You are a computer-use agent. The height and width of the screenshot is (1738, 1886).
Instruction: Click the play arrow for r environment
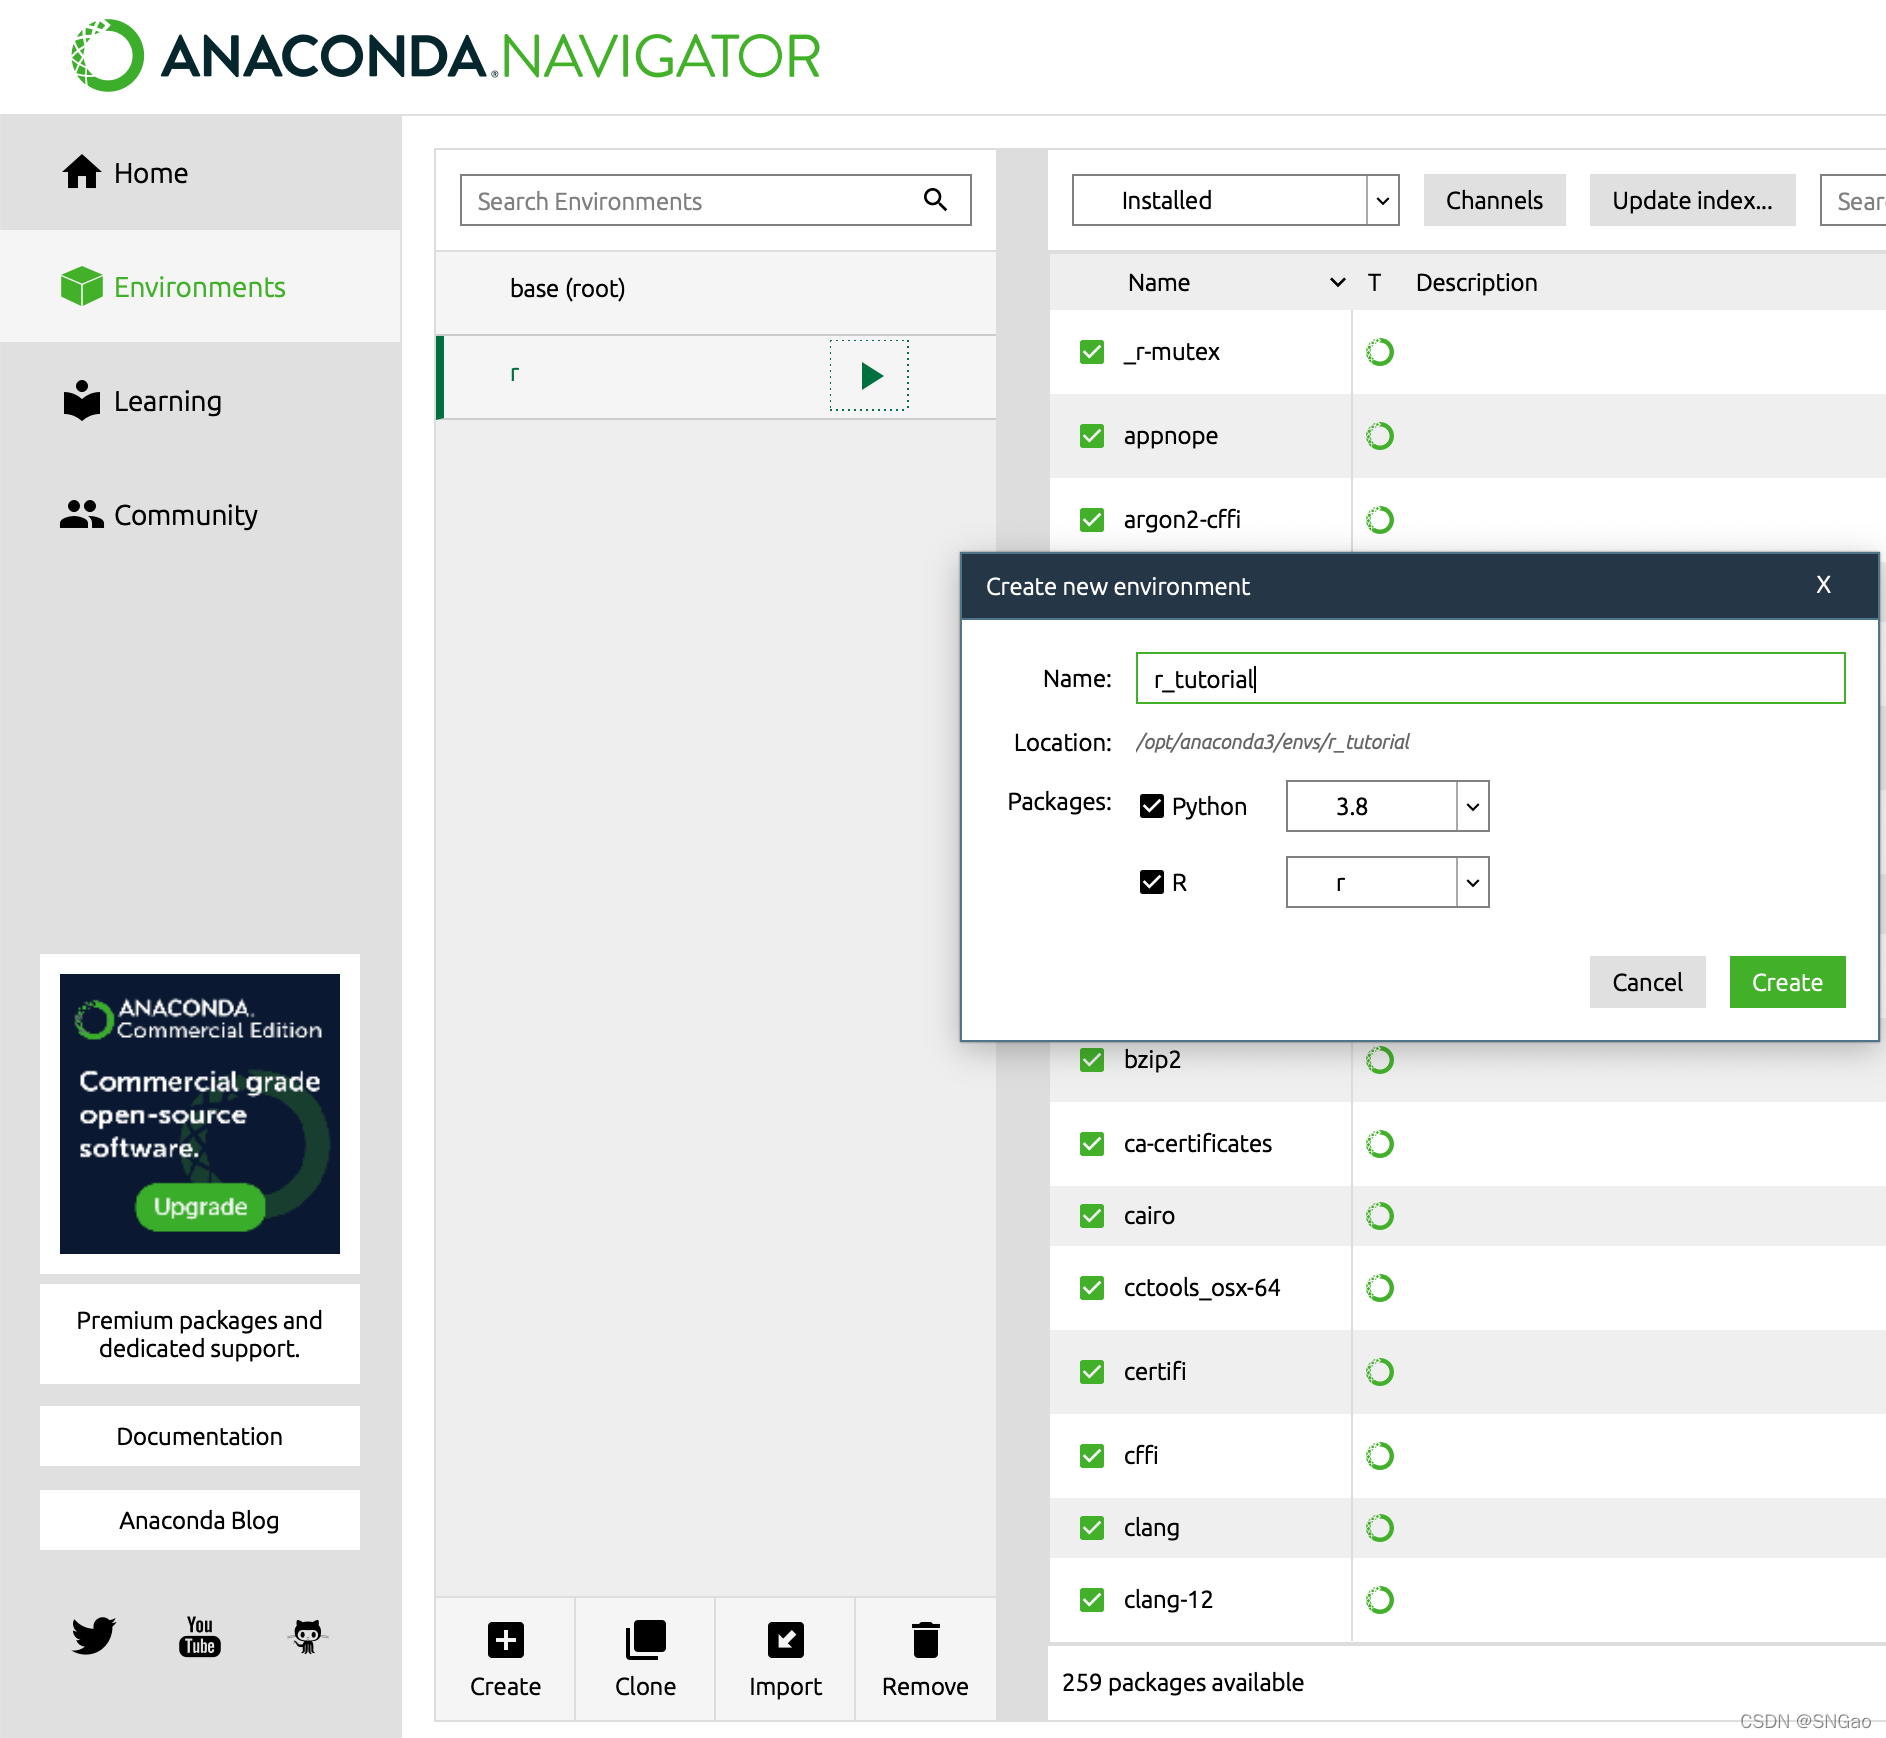pyautogui.click(x=870, y=375)
